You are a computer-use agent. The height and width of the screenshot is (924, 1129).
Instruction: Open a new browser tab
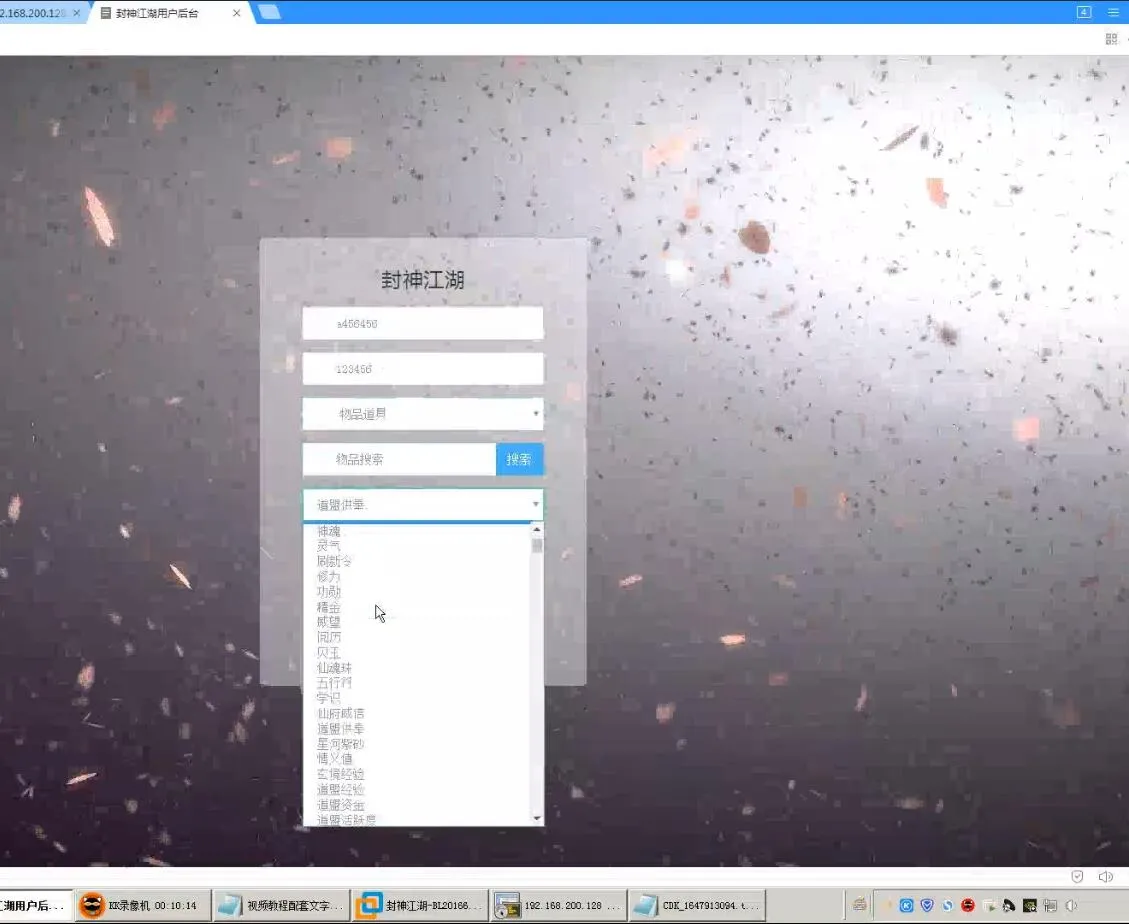point(269,12)
